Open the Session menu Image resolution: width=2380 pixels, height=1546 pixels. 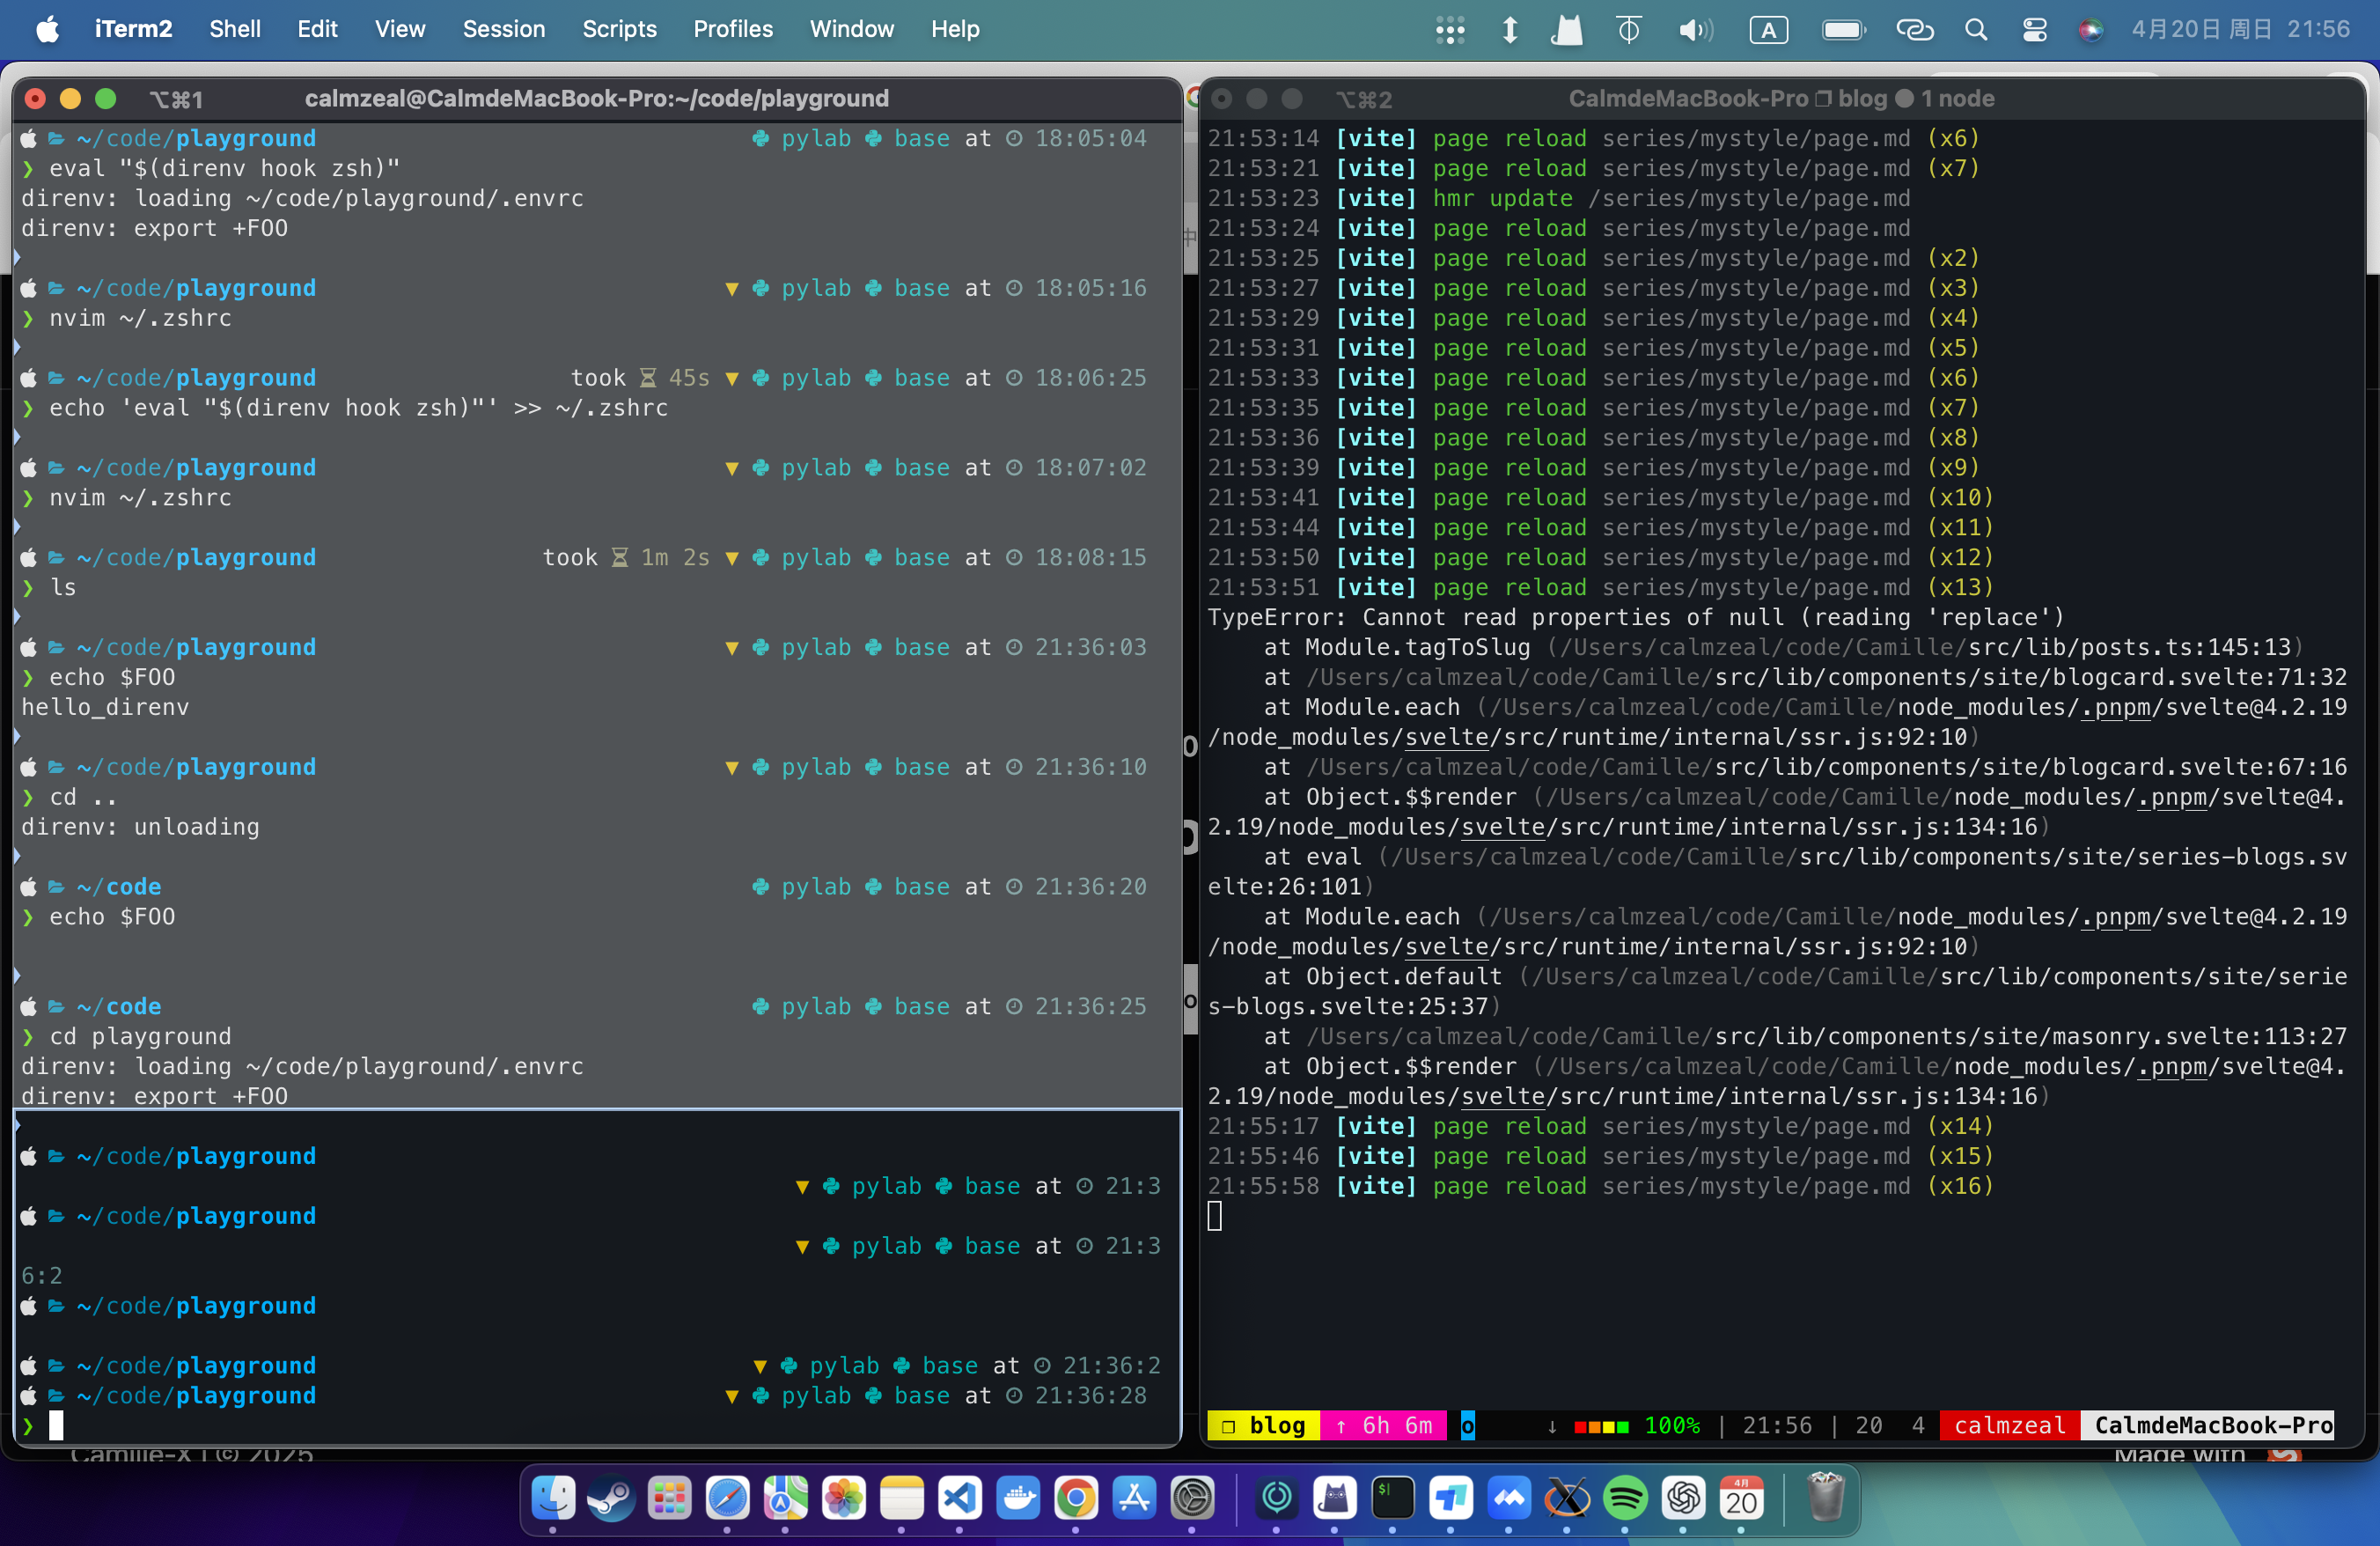[503, 30]
